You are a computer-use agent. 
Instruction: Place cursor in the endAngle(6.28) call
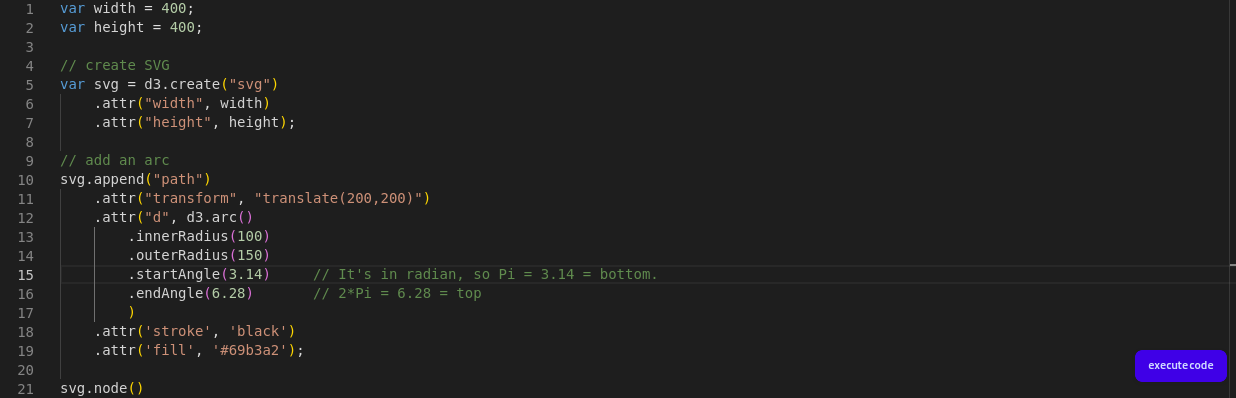tap(190, 293)
